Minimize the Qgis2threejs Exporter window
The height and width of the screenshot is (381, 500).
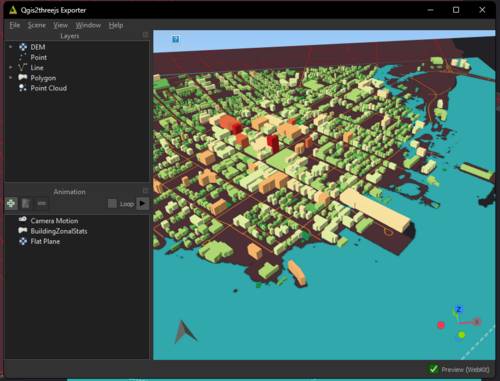(x=430, y=10)
